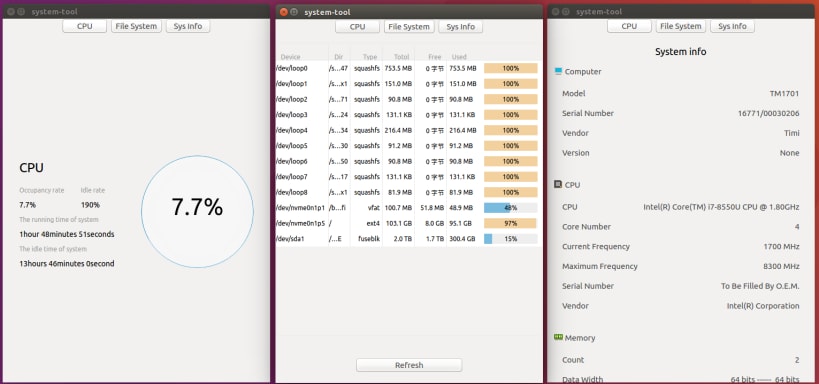Click the Memory section icon
This screenshot has height=384, width=819.
pos(558,338)
